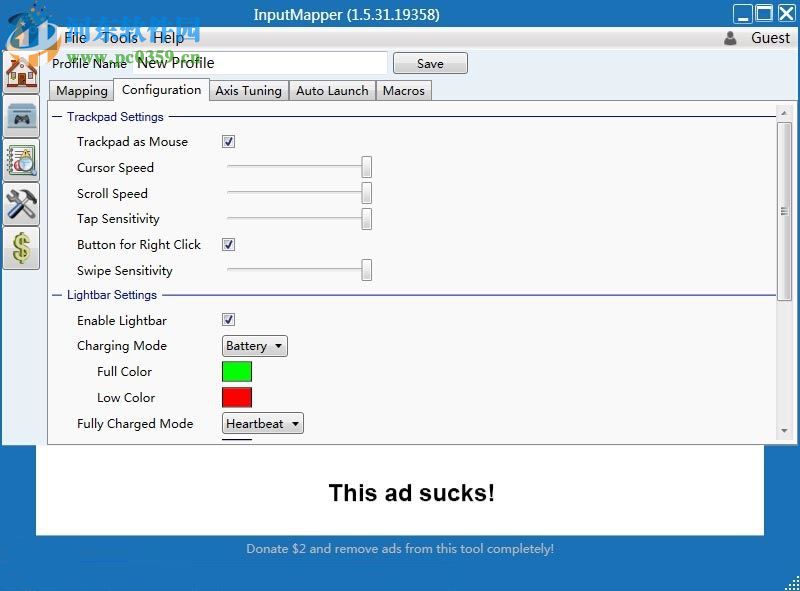Open the hammer and wrench settings icon
Viewport: 800px width, 591px height.
21,205
